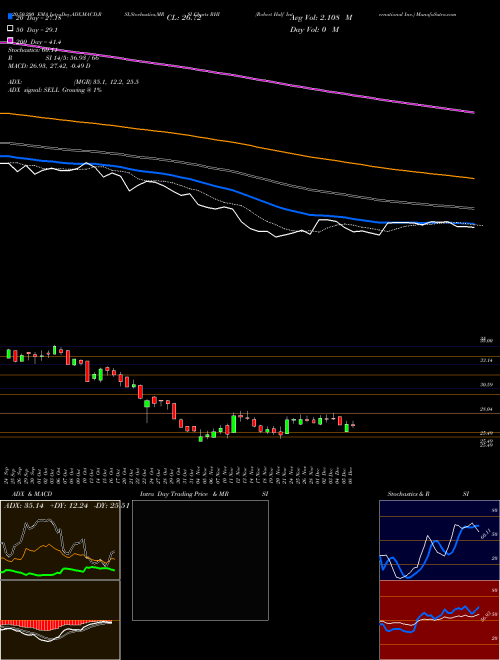Viewport: 500px width, 660px height.
Task: Click the last red candlestick on the price chart
Action: pos(353,425)
